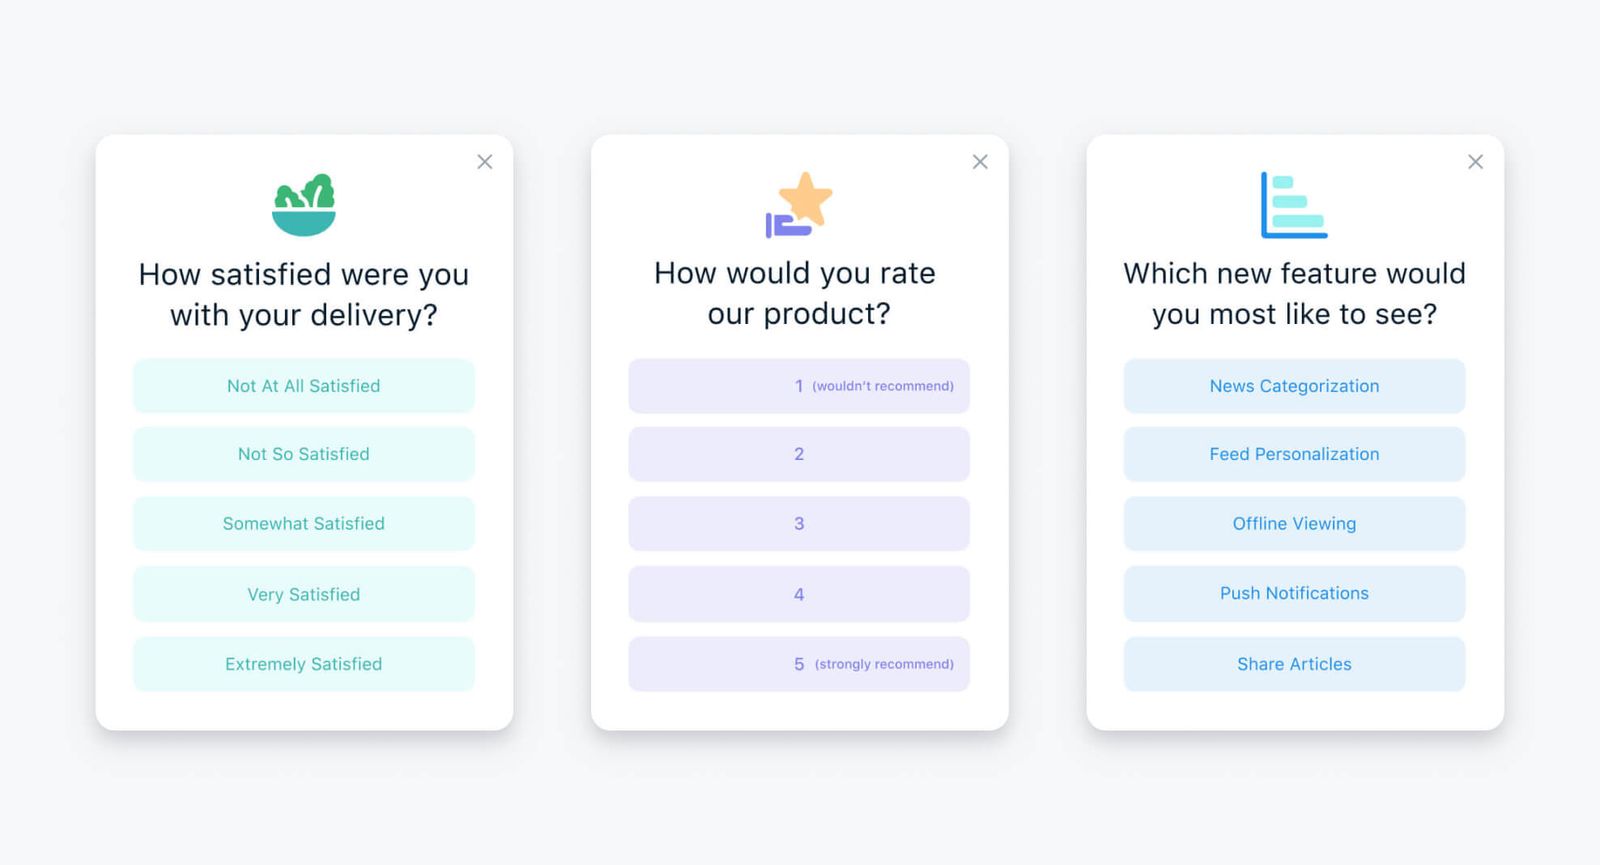Pick 'Somewhat Satisfied' option
Image resolution: width=1600 pixels, height=865 pixels.
click(303, 523)
